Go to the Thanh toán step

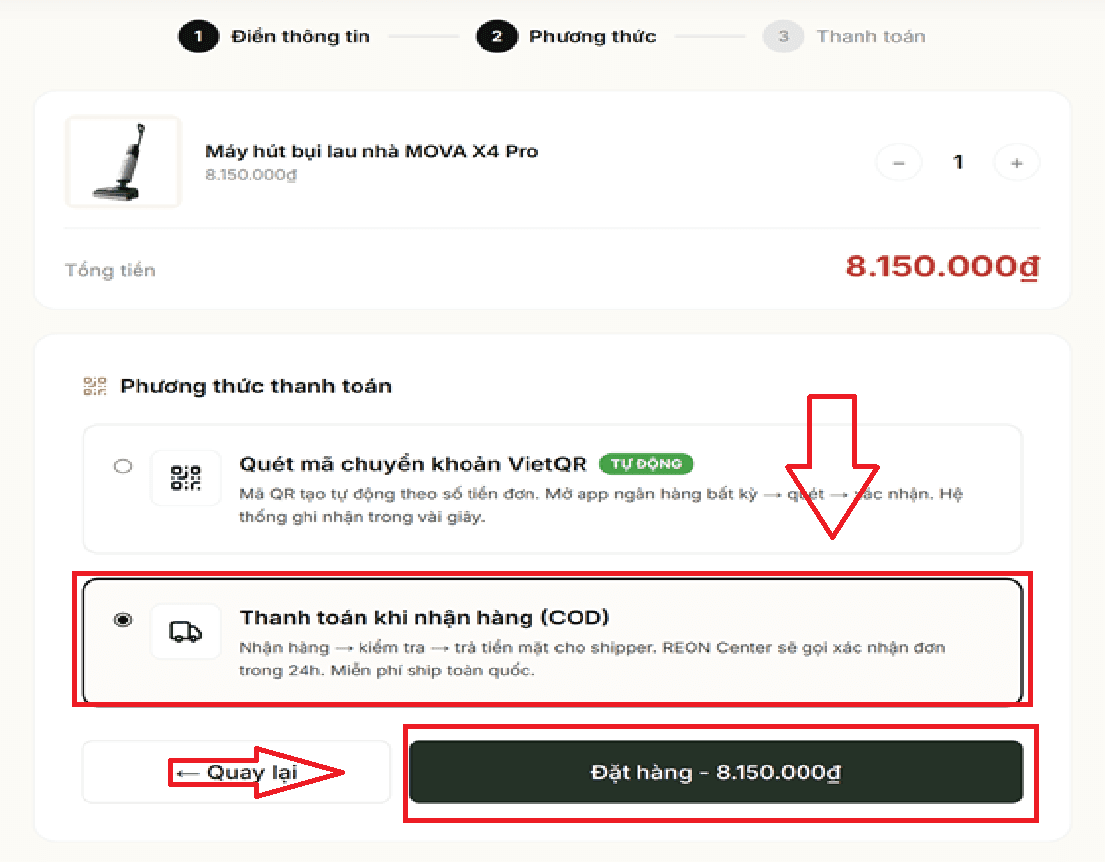coord(871,37)
